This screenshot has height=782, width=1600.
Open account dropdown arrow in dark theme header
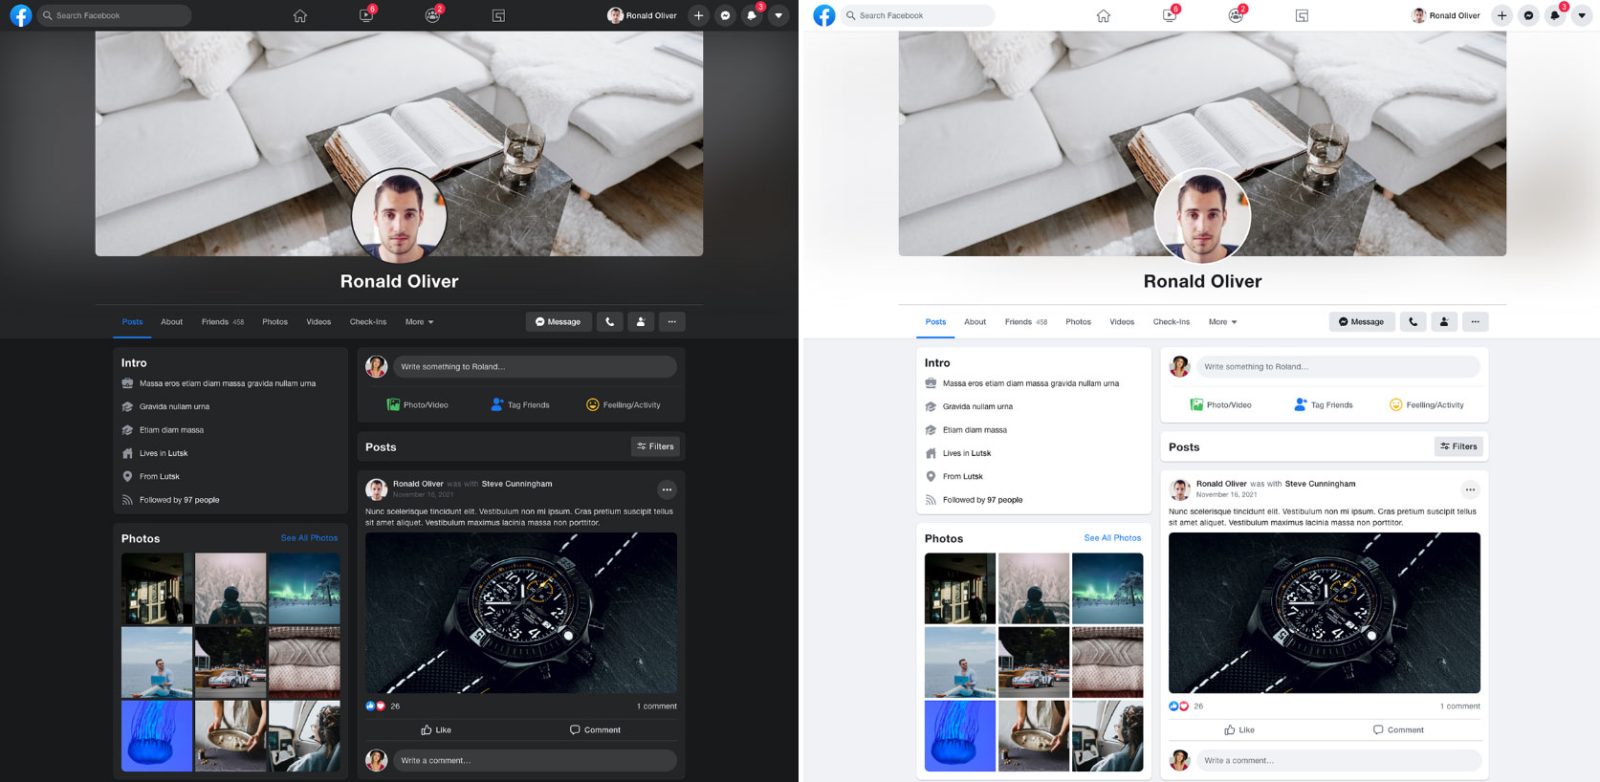click(x=778, y=15)
